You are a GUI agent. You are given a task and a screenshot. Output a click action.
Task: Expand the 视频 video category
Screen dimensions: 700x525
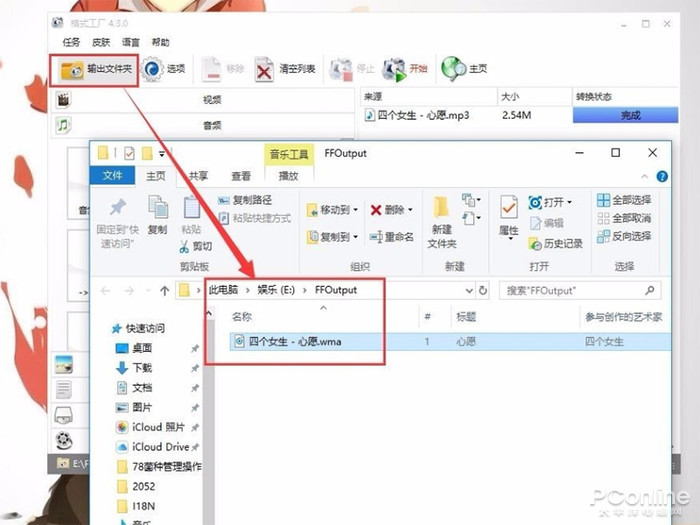(212, 100)
